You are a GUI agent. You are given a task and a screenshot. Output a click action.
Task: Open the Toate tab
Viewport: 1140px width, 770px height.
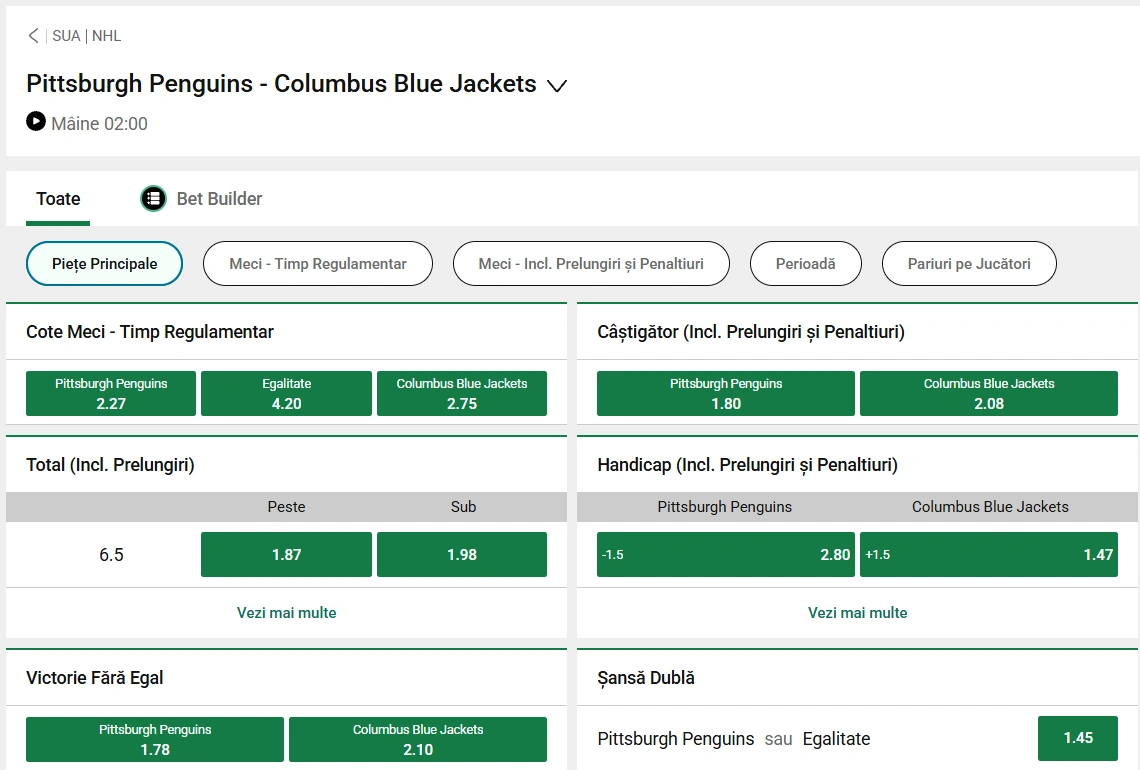[58, 199]
